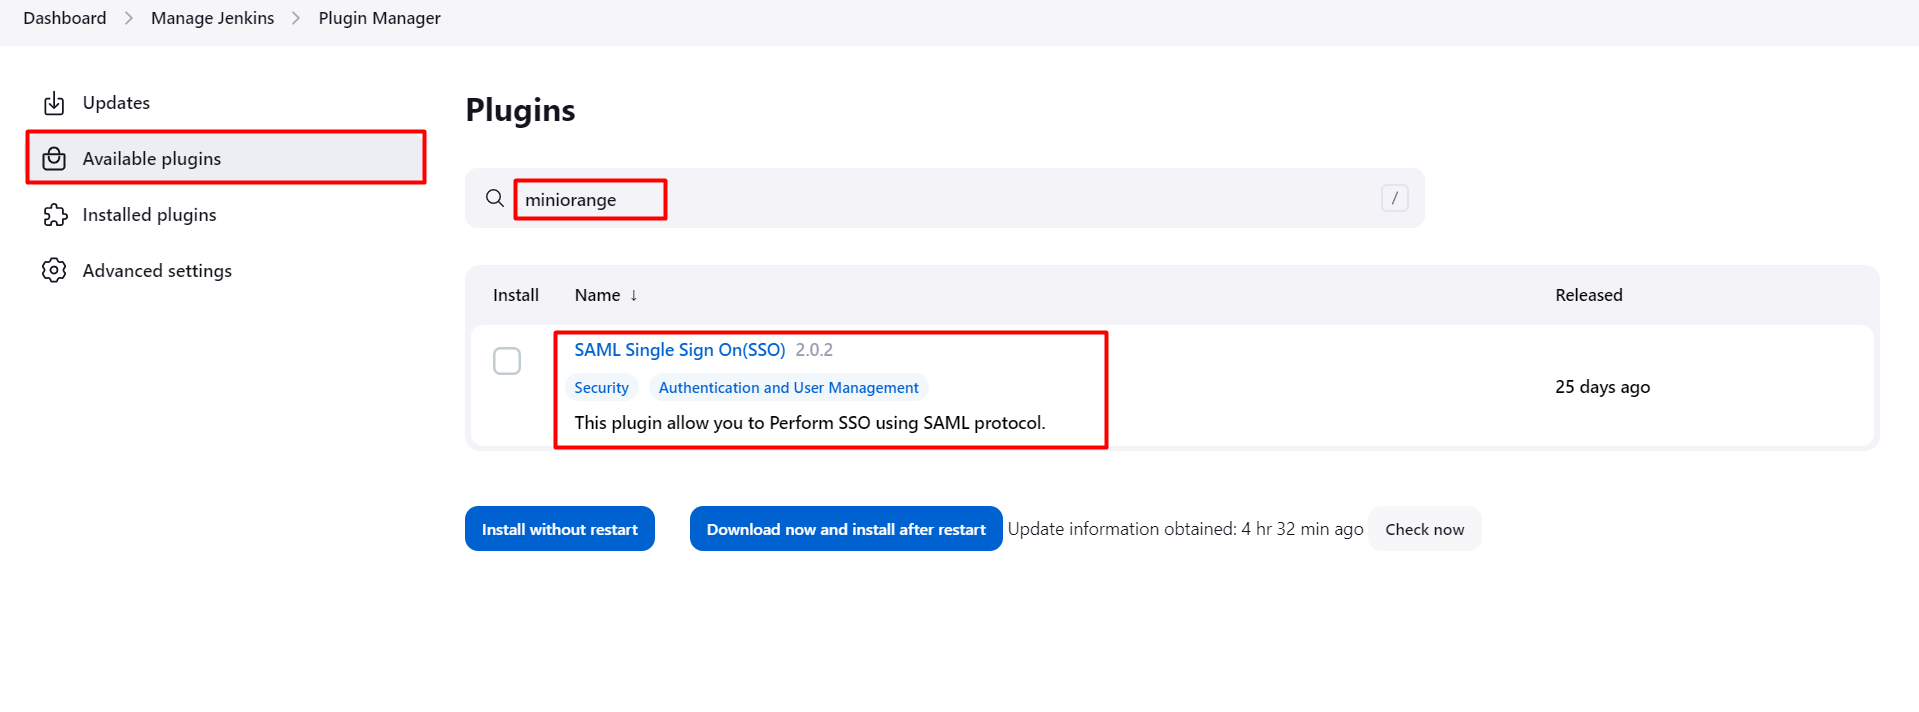Expand the chevron after Dashboard breadcrumb
This screenshot has width=1919, height=712.
129,18
